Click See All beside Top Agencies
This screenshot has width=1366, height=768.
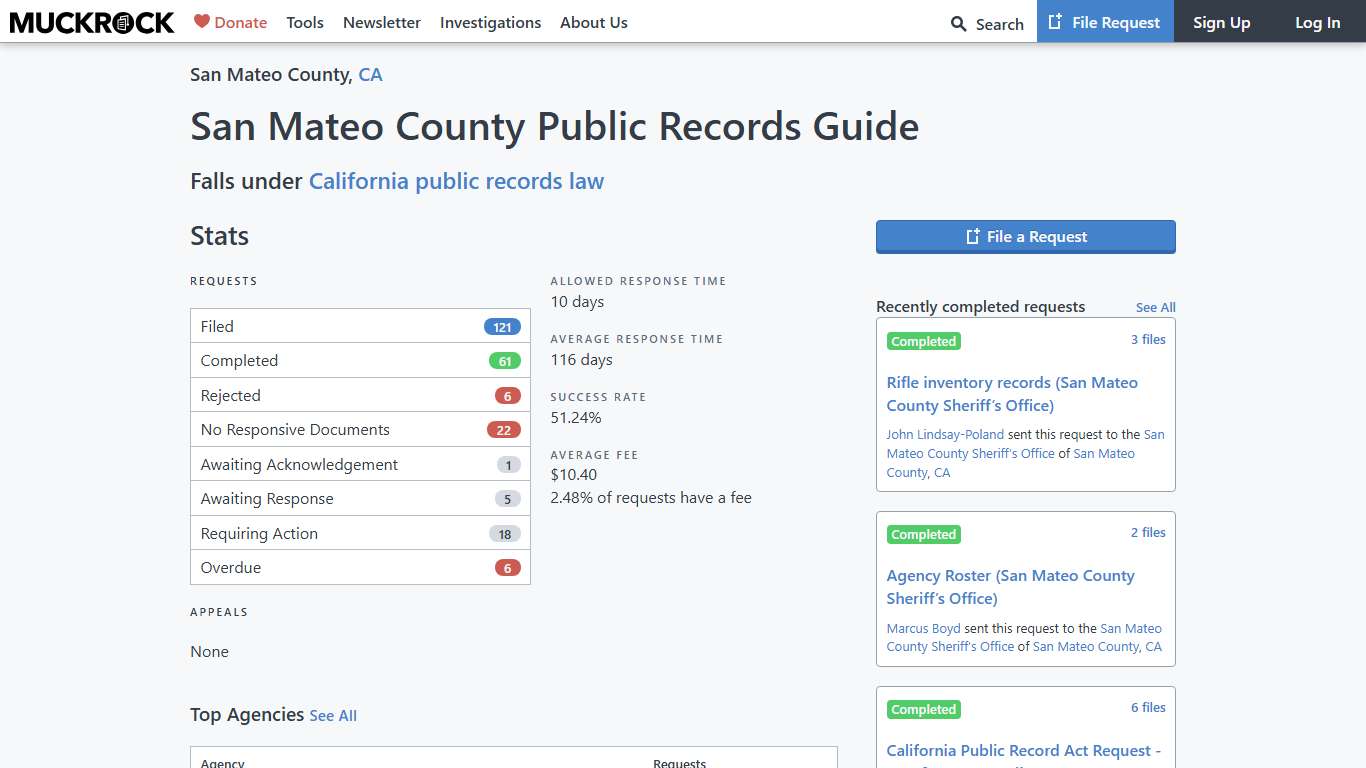333,716
